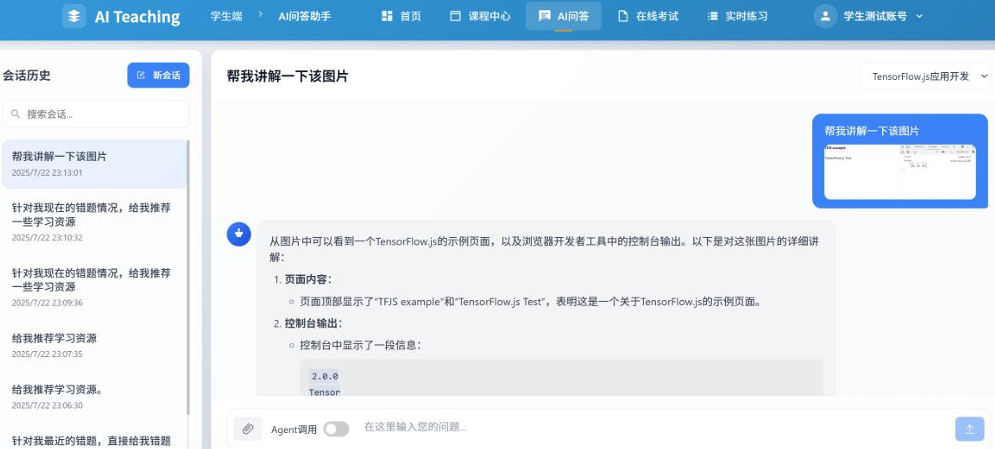The width and height of the screenshot is (995, 449).
Task: Click the 实时练习 list icon
Action: (713, 16)
